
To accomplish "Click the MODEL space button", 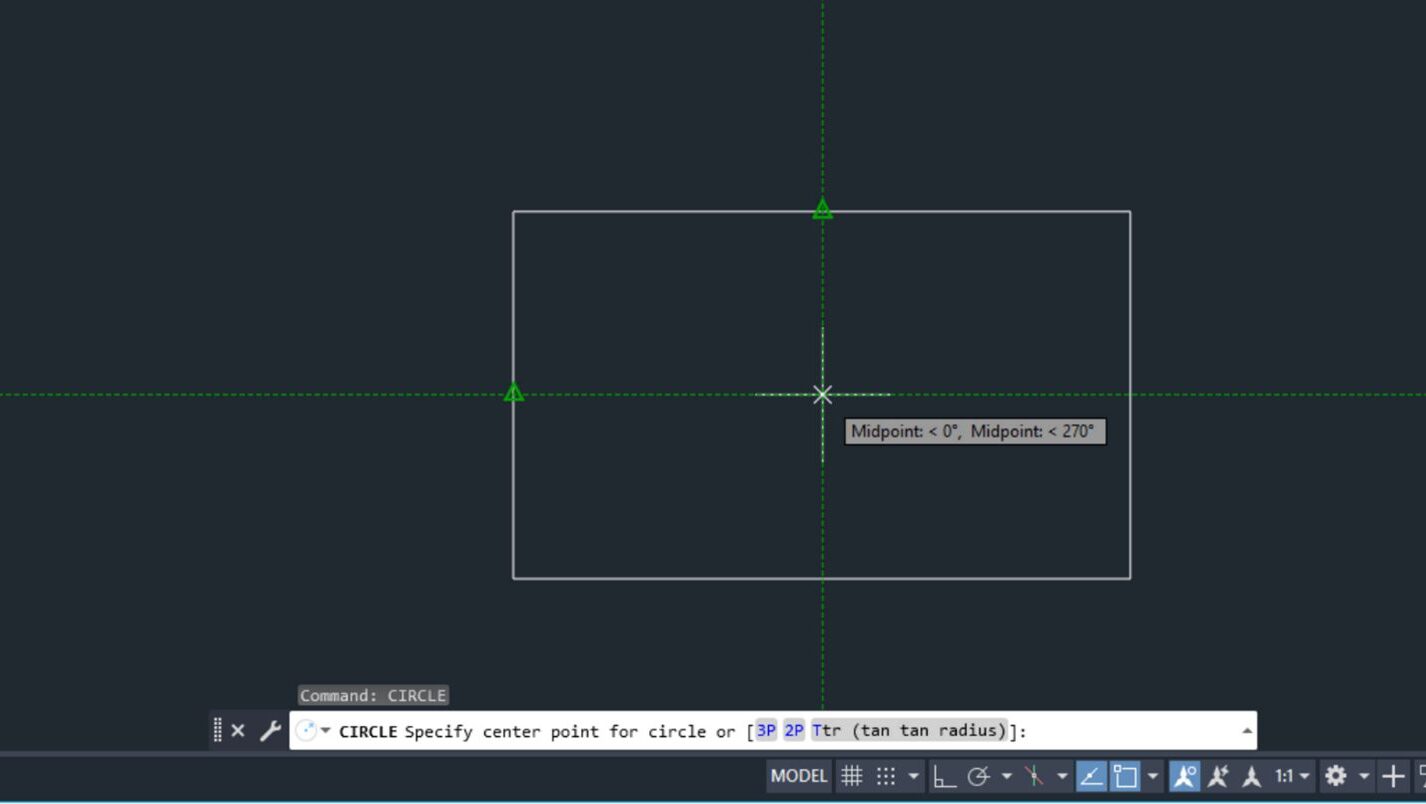I will 797,775.
